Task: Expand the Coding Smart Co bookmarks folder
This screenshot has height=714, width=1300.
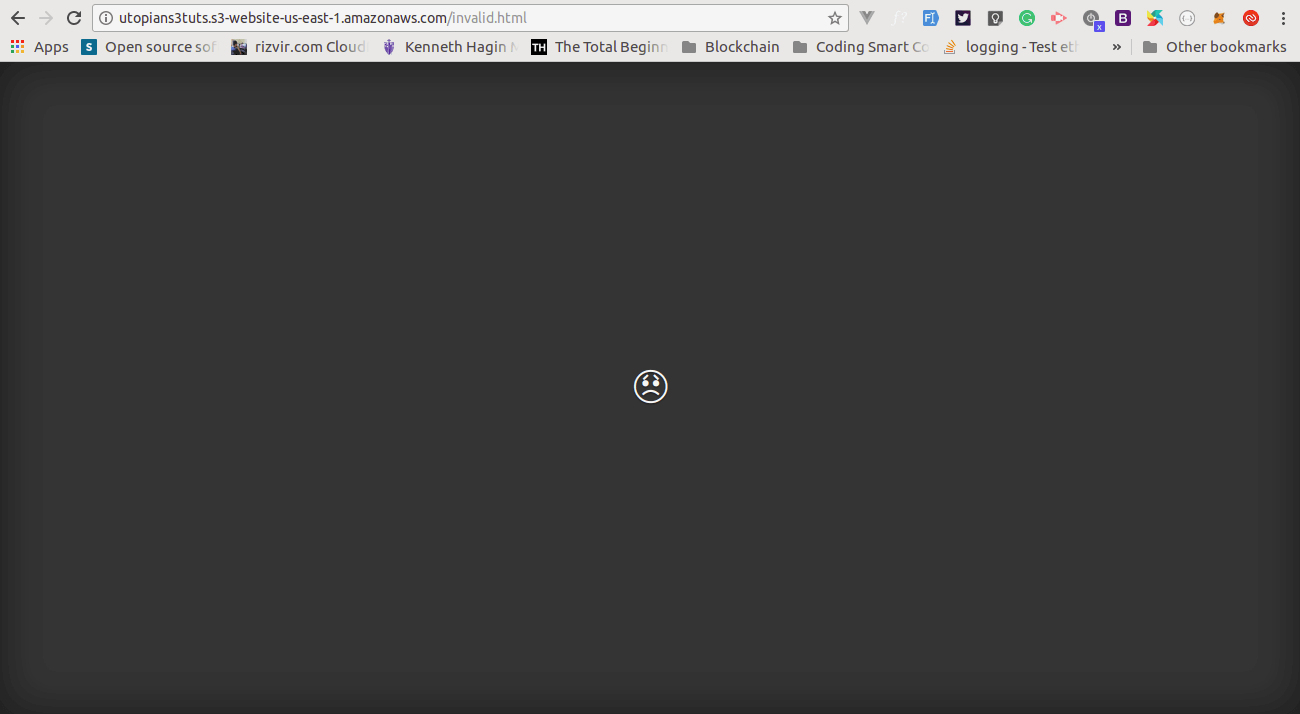Action: tap(861, 47)
